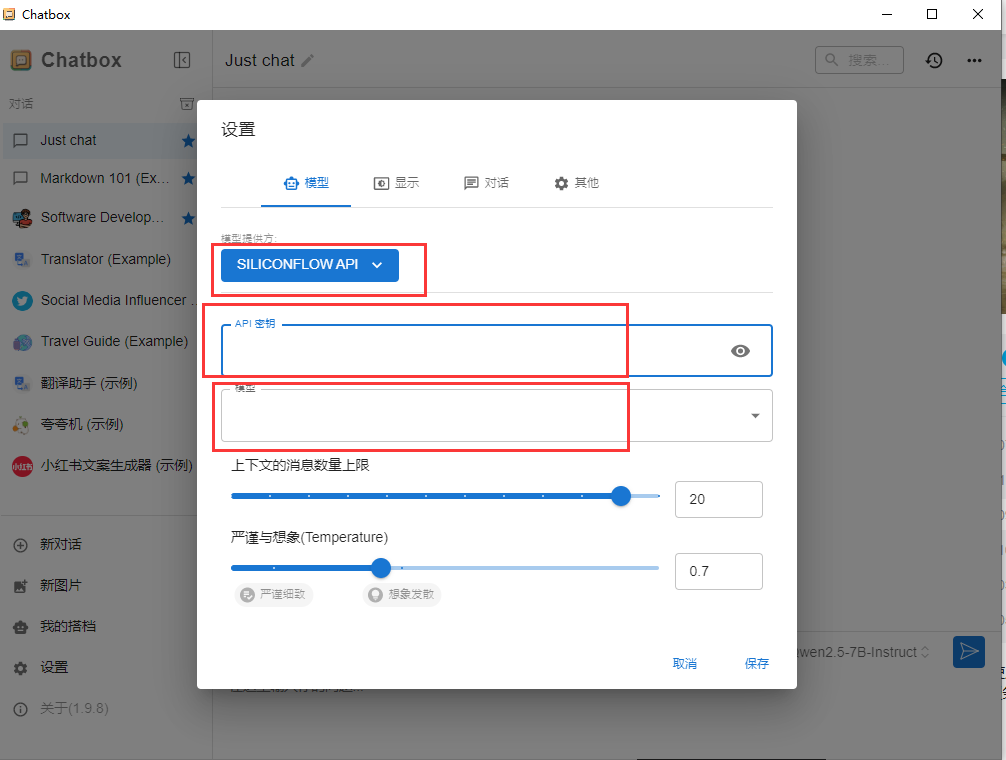
Task: Click the send message arrow button
Action: coord(969,652)
